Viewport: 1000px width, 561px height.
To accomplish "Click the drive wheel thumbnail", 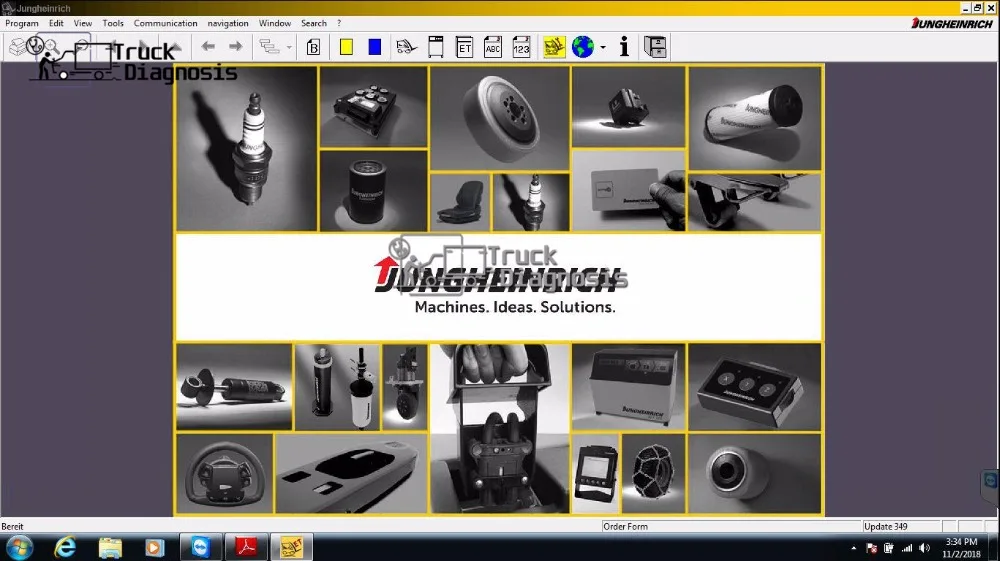I will (499, 118).
